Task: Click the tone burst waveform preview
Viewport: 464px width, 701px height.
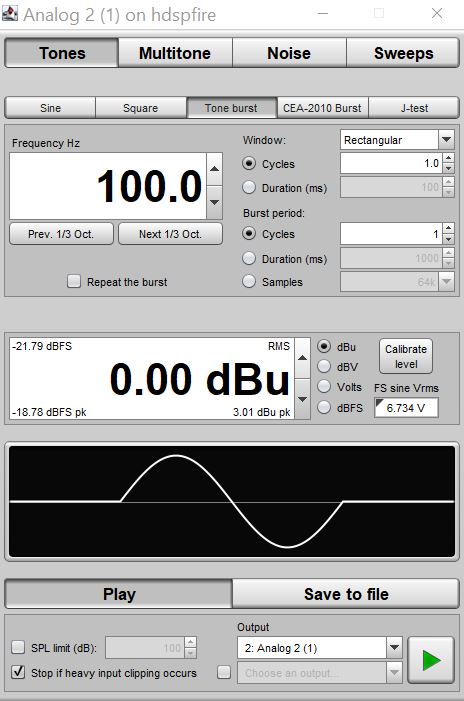Action: coord(232,501)
